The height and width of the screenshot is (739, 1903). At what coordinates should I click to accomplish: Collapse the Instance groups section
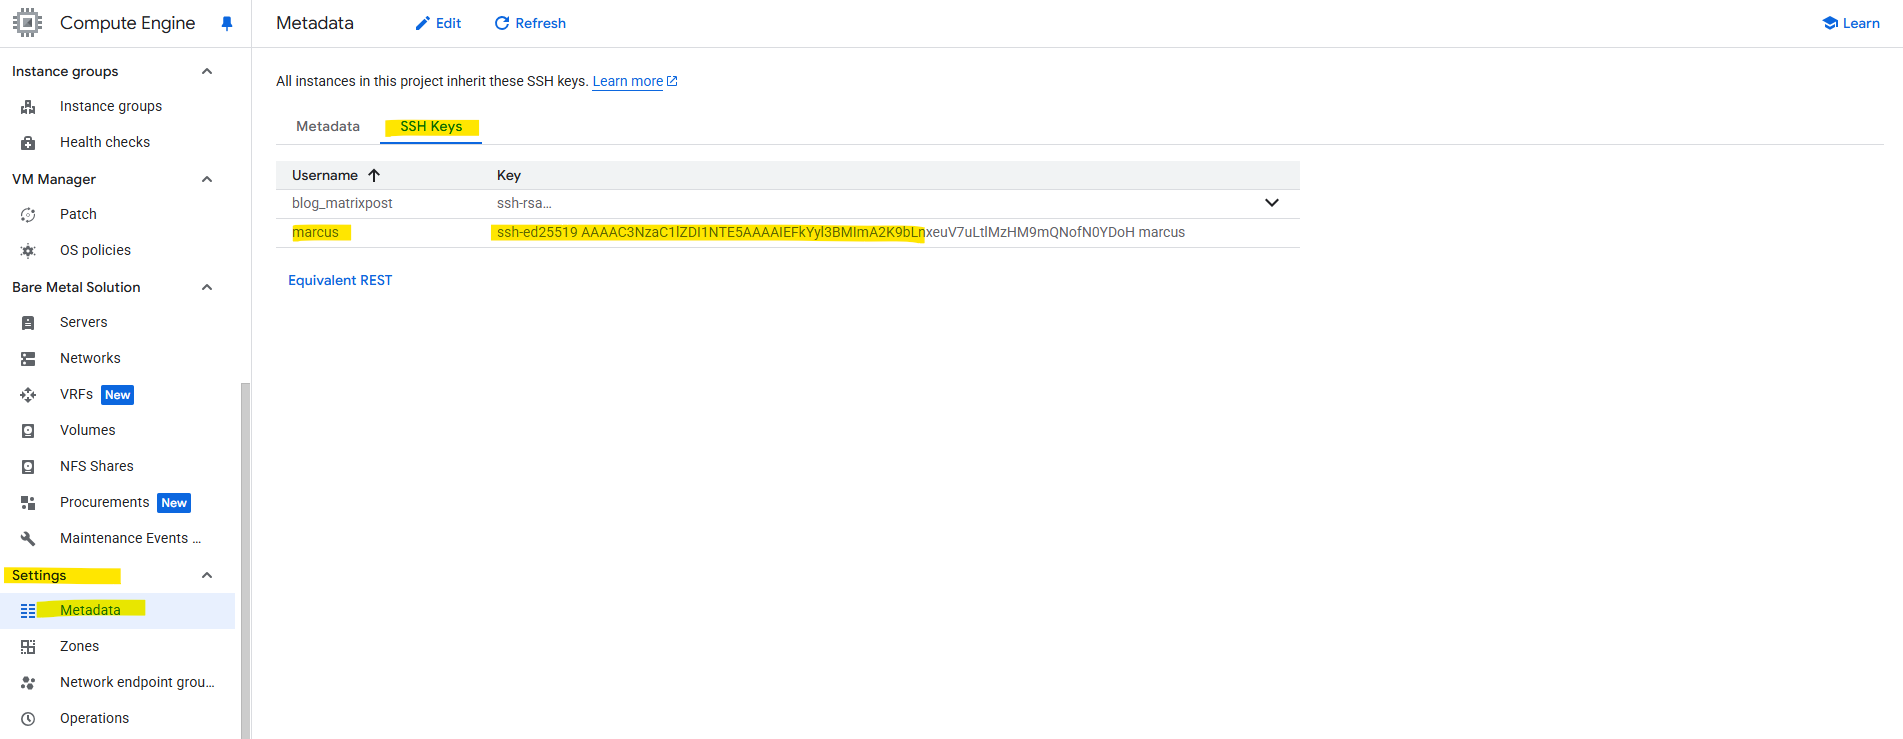[x=207, y=71]
